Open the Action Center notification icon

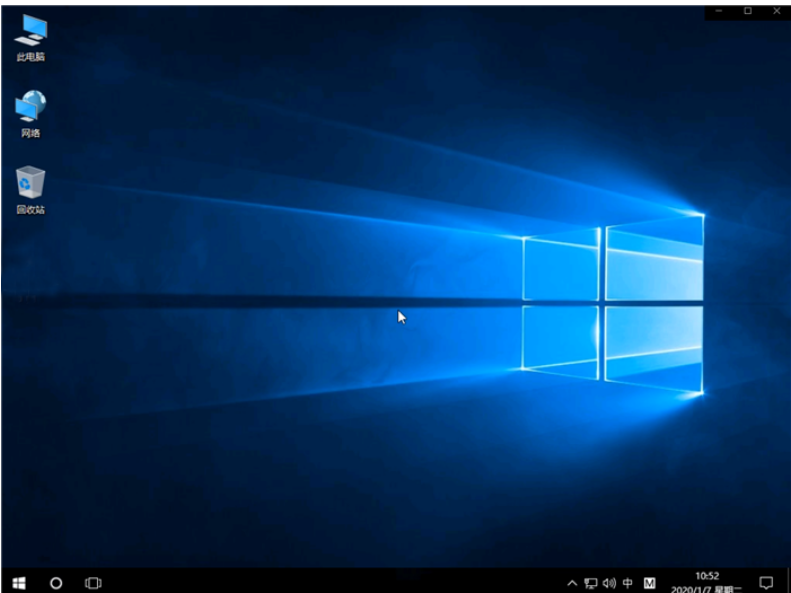pyautogui.click(x=766, y=581)
